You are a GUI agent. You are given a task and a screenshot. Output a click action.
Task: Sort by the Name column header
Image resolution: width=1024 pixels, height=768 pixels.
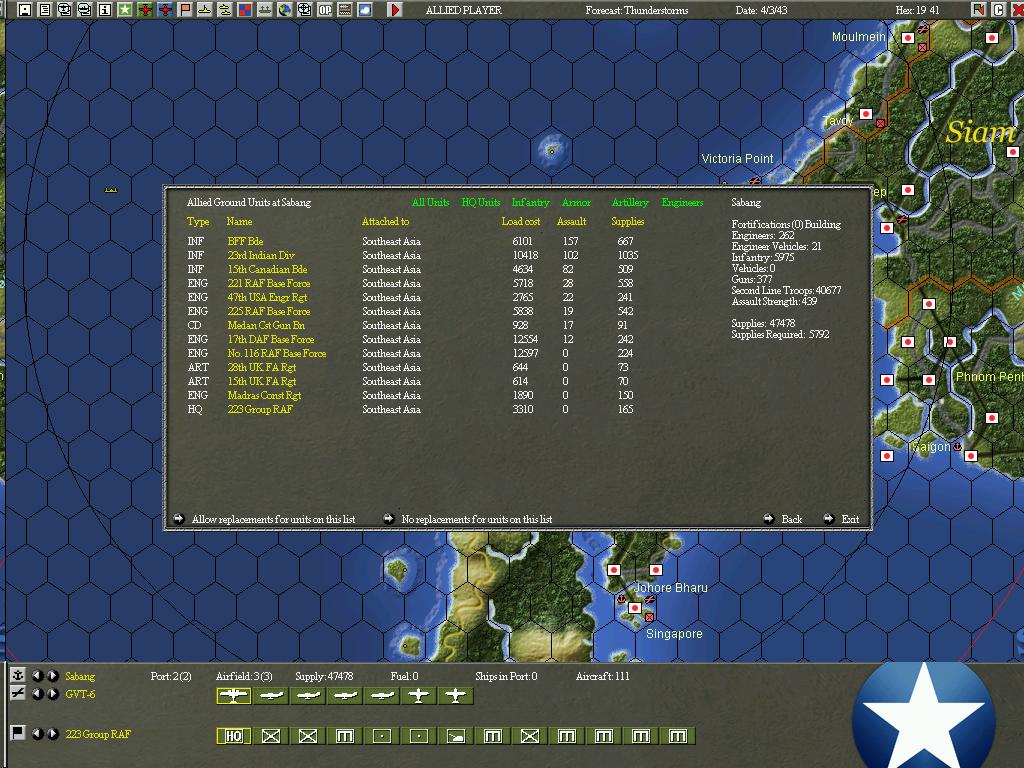[x=239, y=221]
